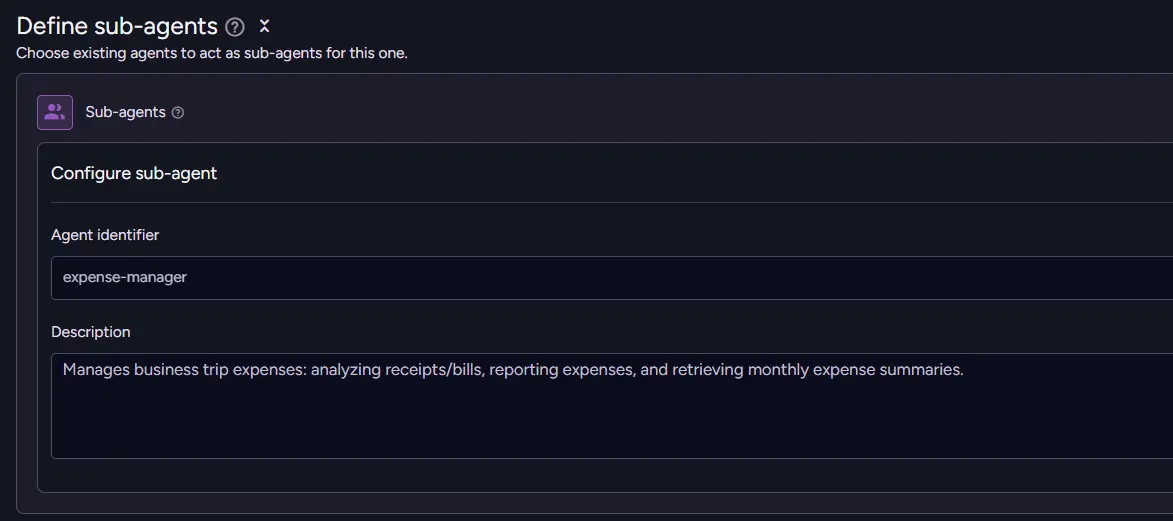Click the Sub-agents section label
The width and height of the screenshot is (1173, 521).
coord(125,112)
